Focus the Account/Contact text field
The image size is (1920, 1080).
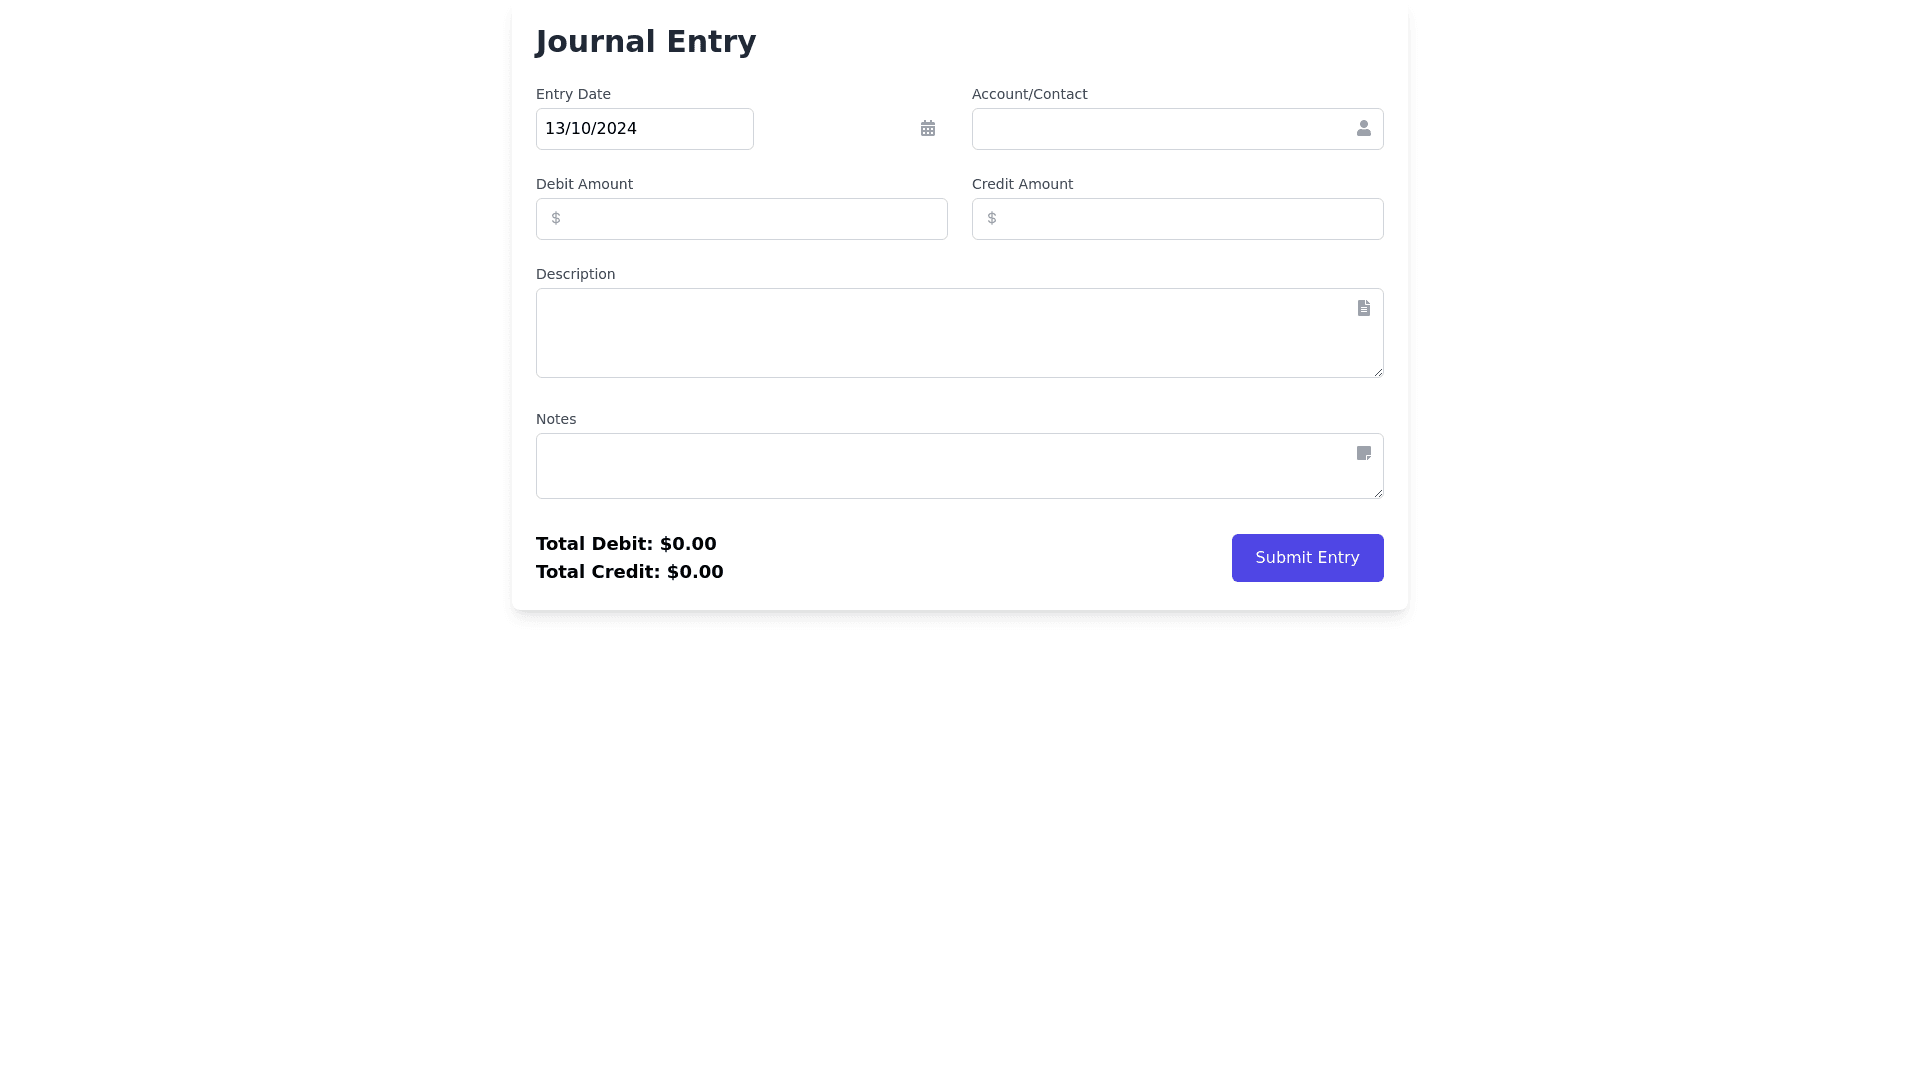(x=1160, y=129)
